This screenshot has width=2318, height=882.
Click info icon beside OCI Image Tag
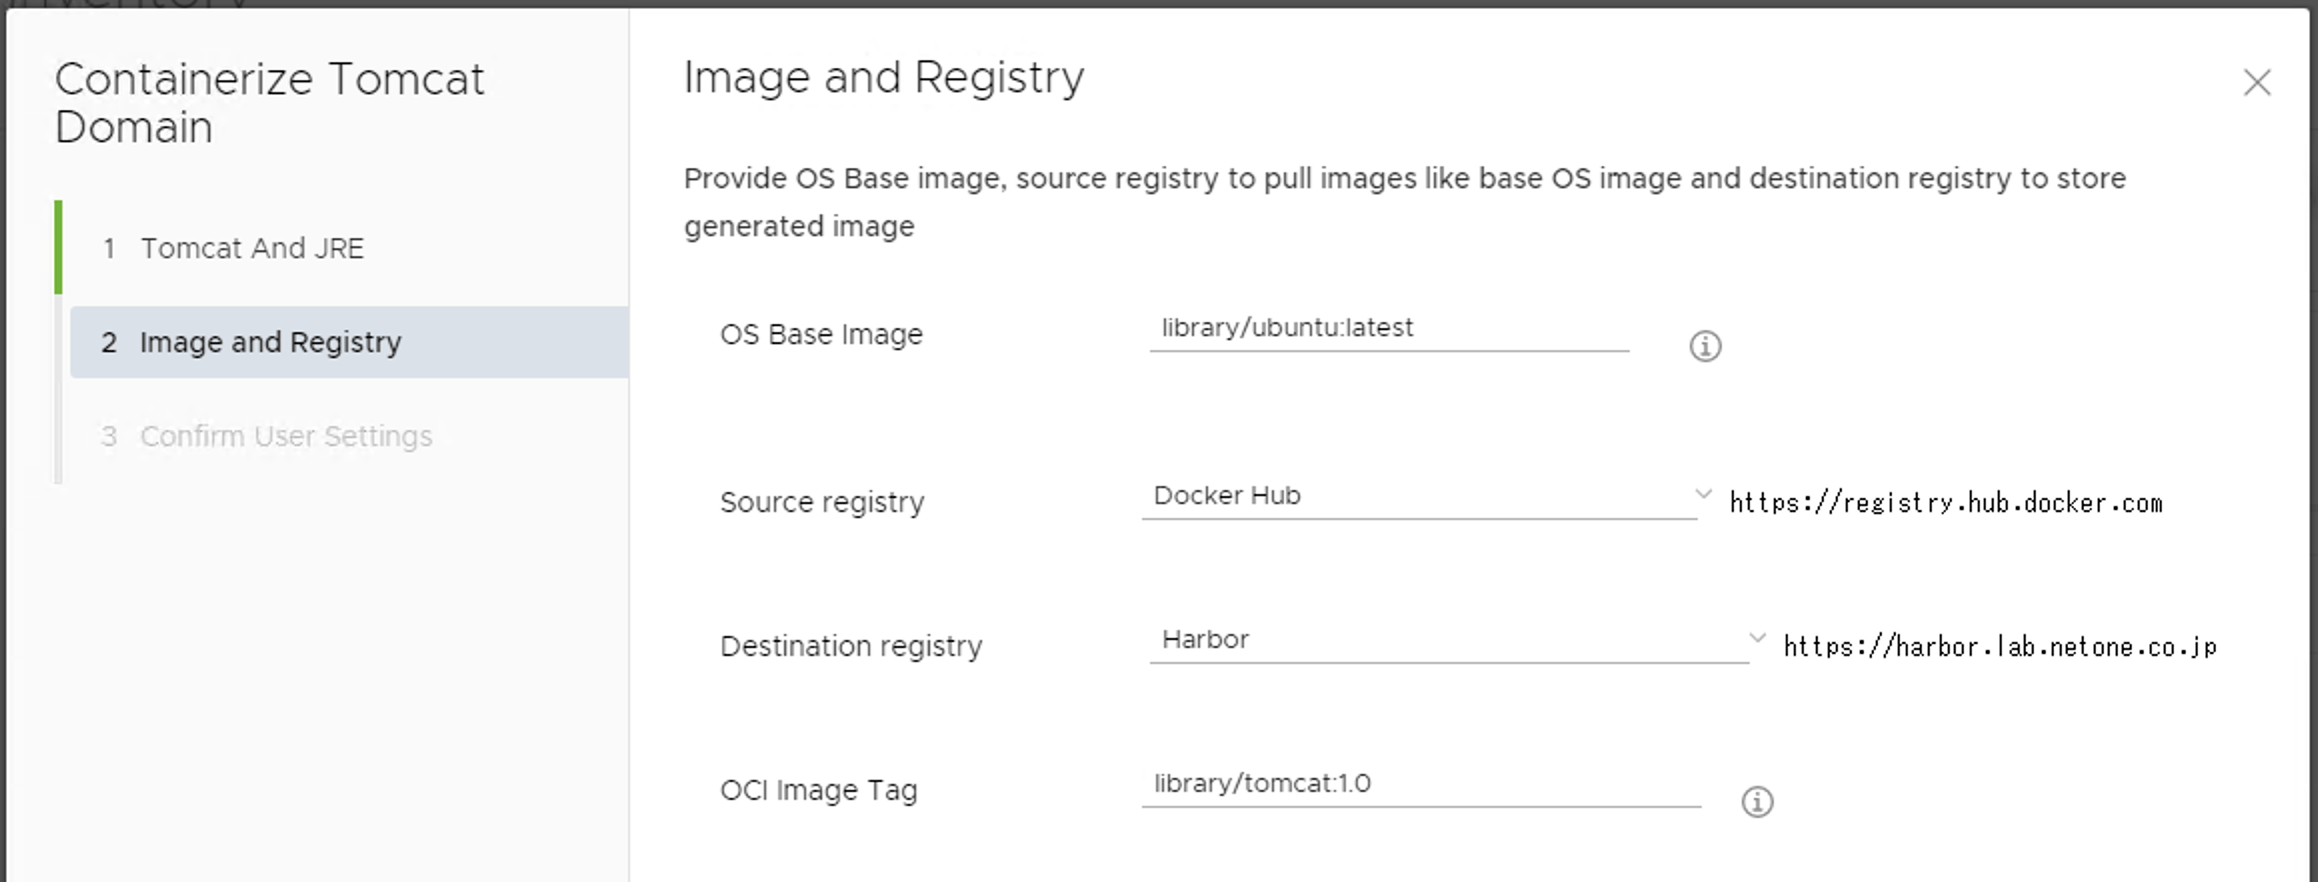(x=1757, y=801)
